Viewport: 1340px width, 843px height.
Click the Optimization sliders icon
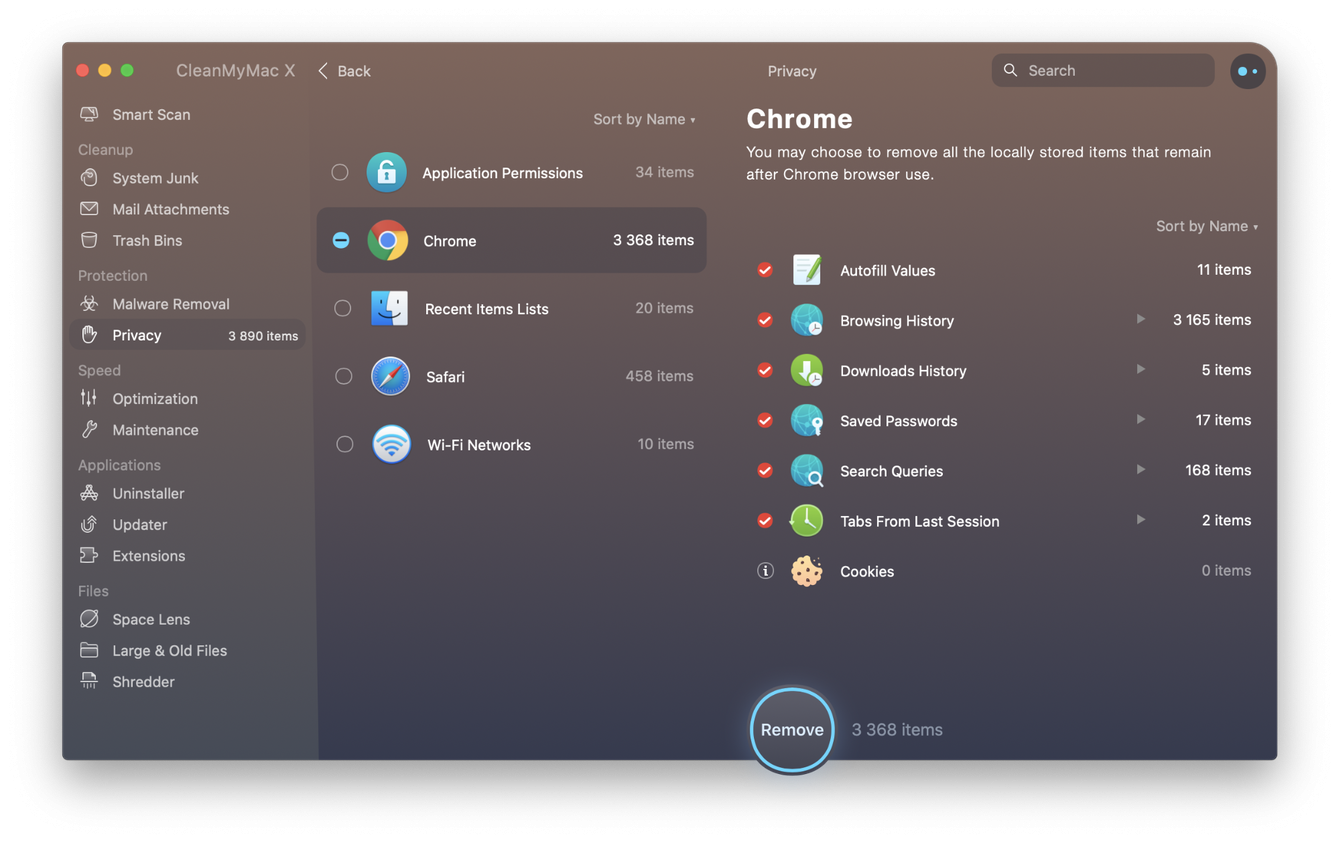pyautogui.click(x=89, y=398)
